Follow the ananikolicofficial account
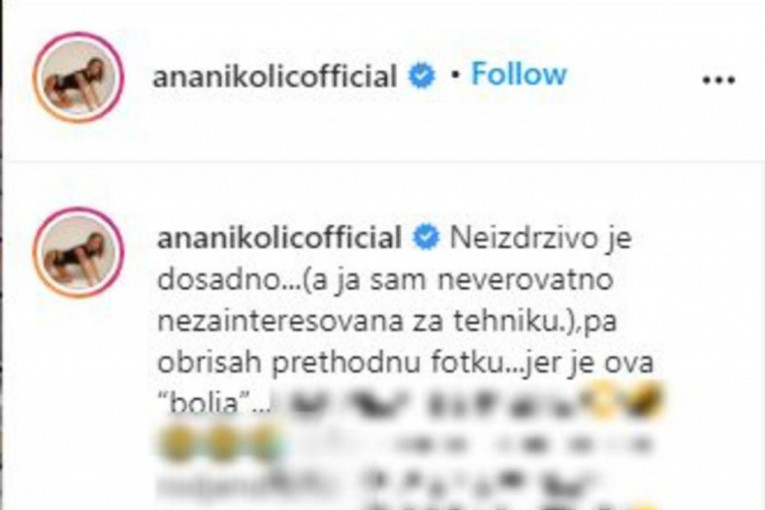 [x=519, y=74]
